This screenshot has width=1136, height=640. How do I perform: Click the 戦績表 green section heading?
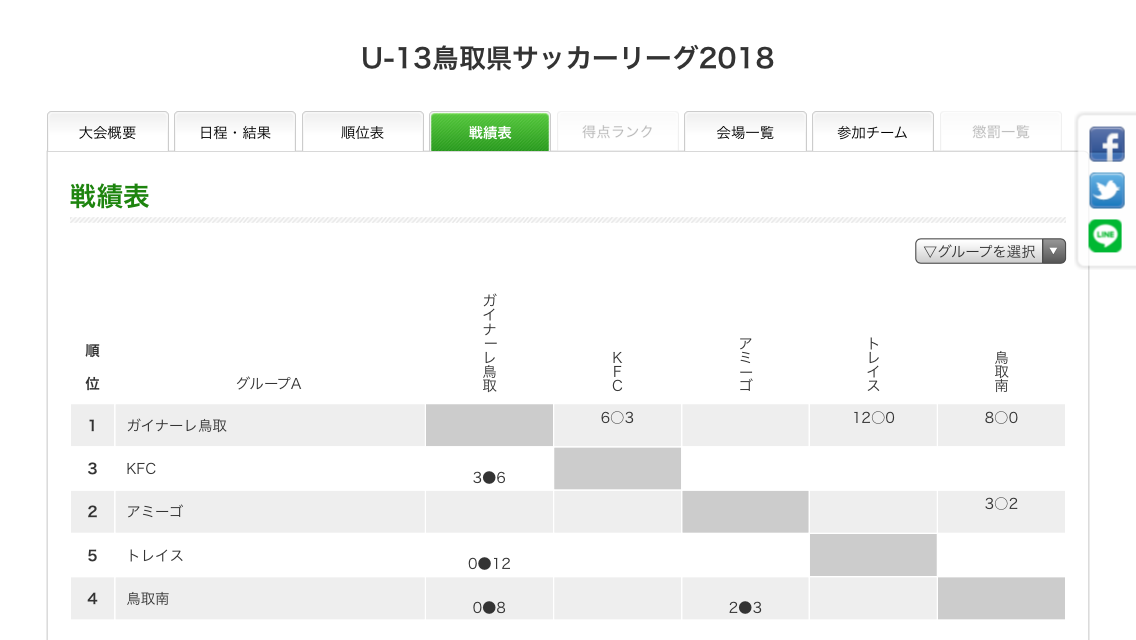(x=110, y=197)
